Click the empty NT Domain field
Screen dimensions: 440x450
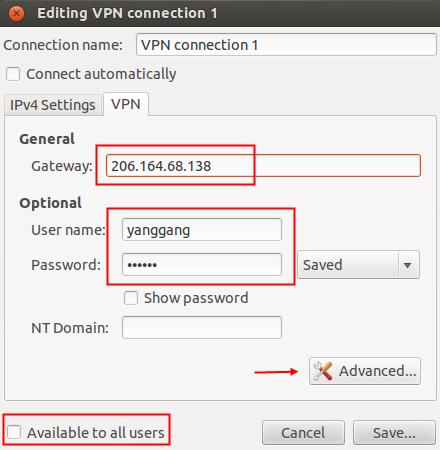click(x=202, y=327)
